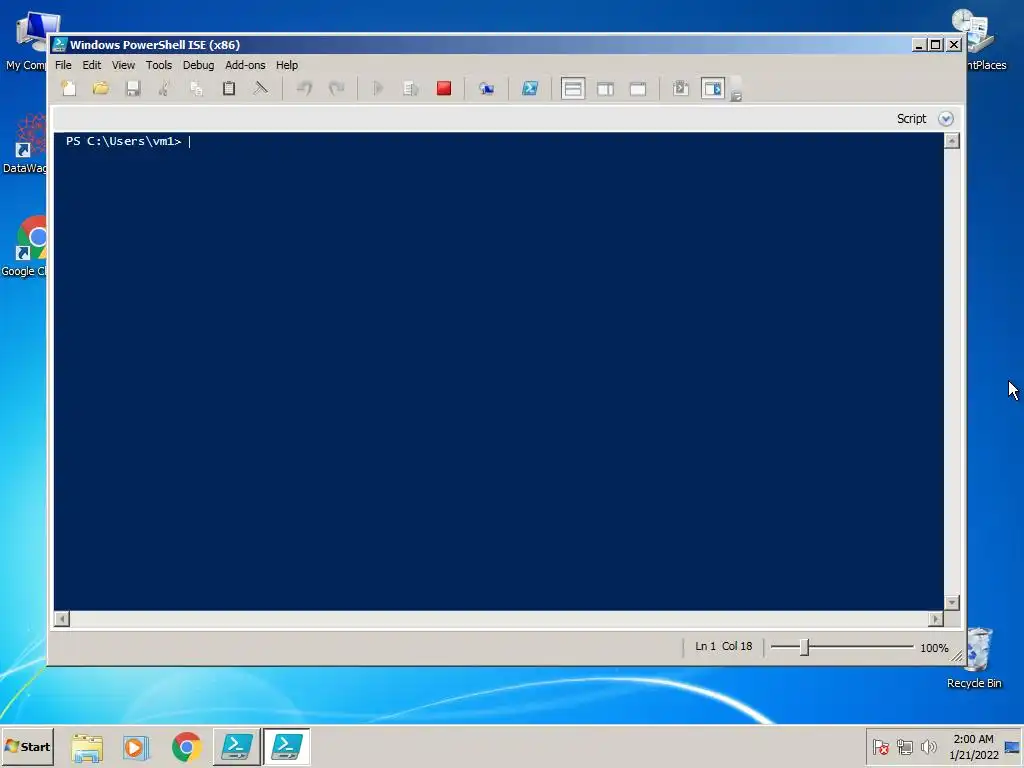The height and width of the screenshot is (768, 1024).
Task: Show Command Window icon
Action: click(x=680, y=88)
